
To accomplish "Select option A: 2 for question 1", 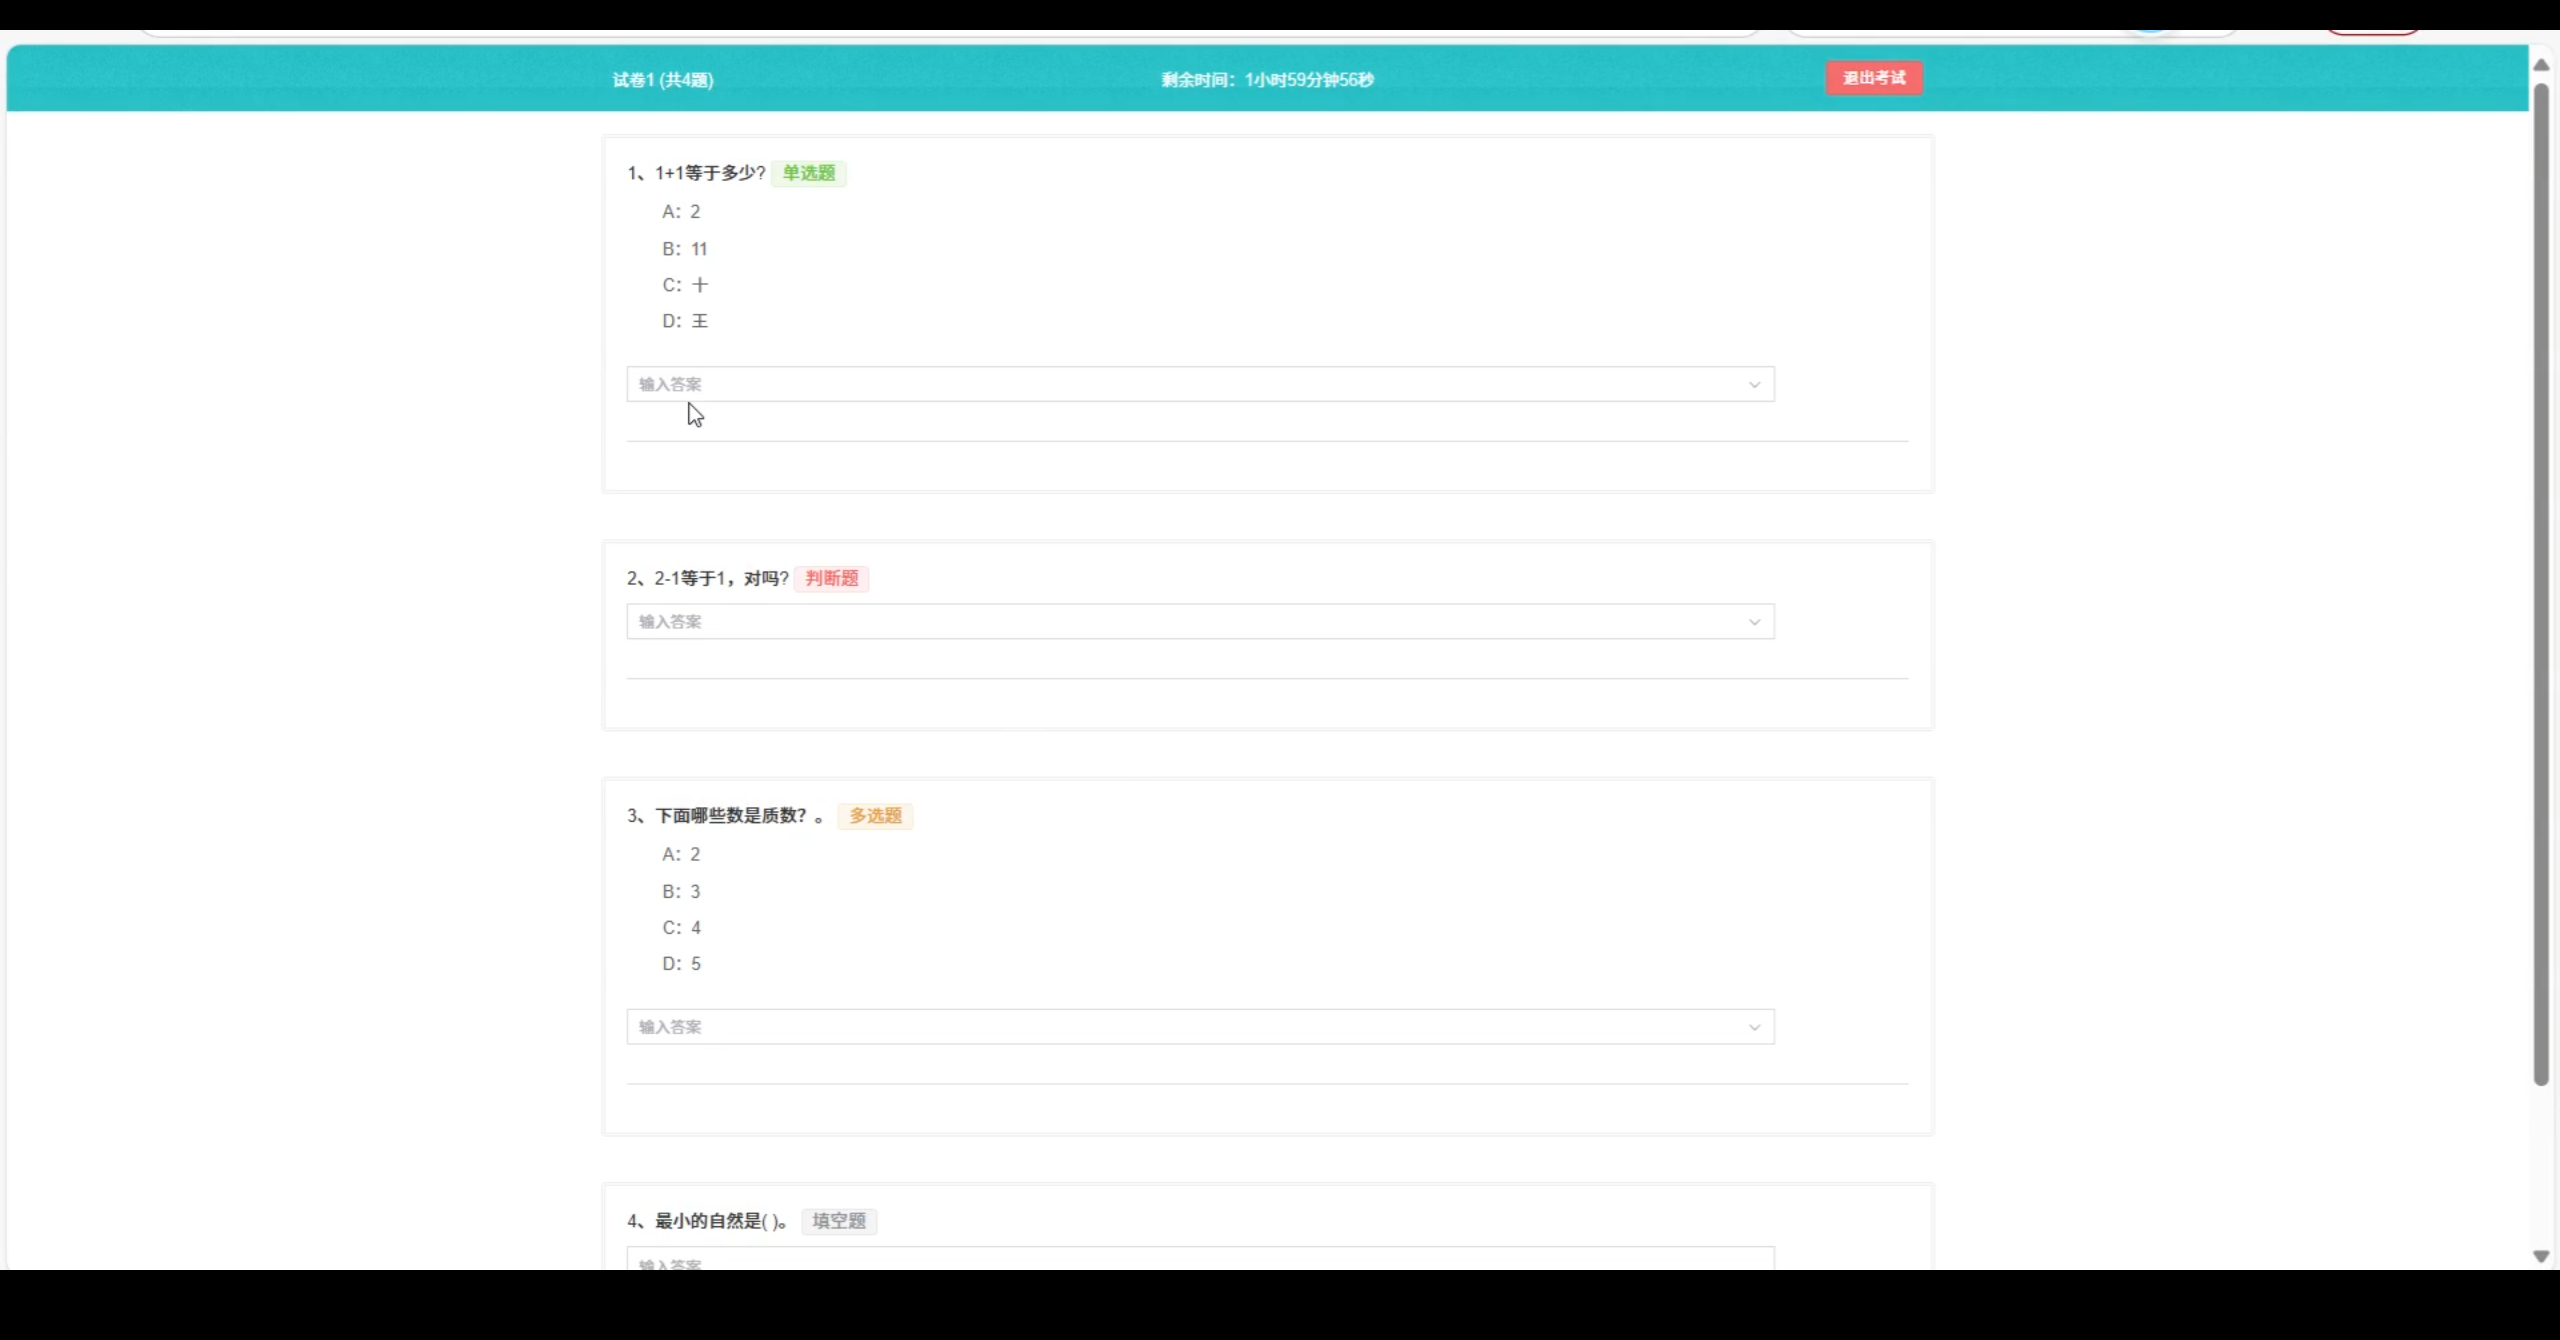I will coord(681,211).
